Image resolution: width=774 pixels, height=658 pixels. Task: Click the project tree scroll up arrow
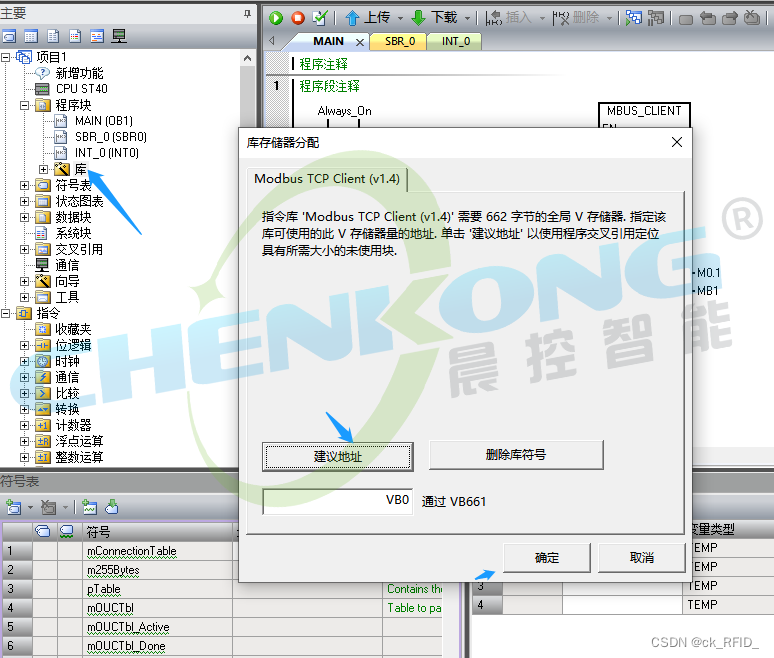click(x=247, y=58)
